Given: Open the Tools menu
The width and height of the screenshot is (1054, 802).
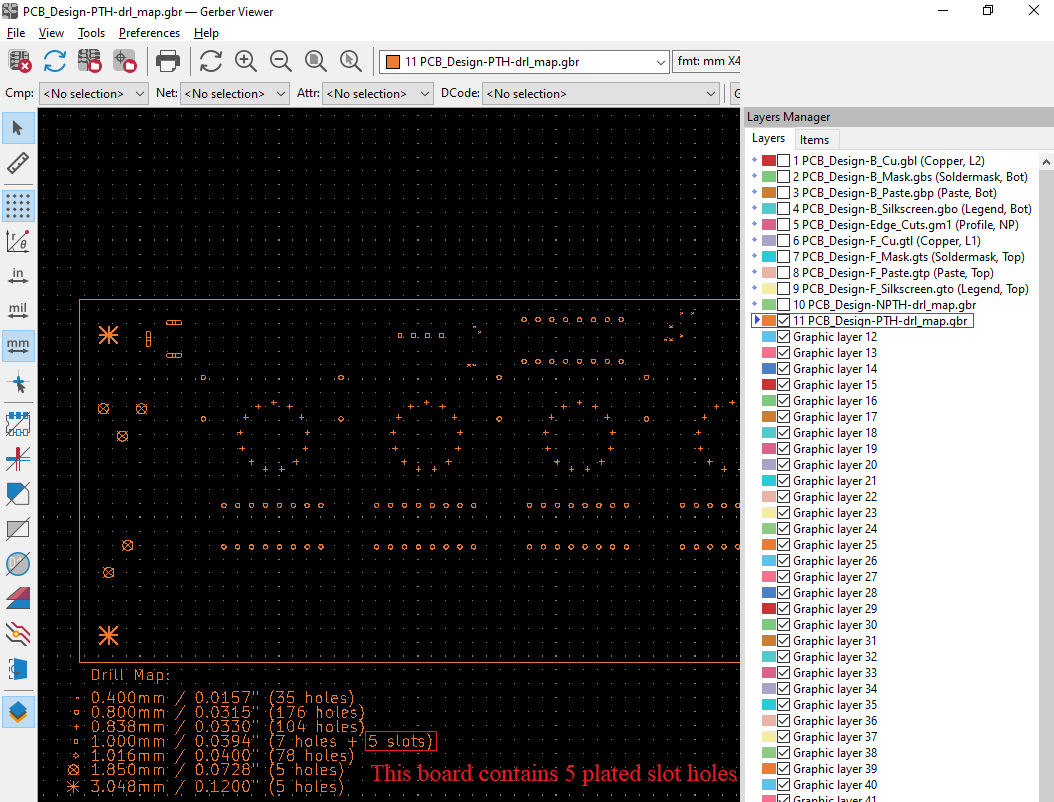Looking at the screenshot, I should pos(91,33).
